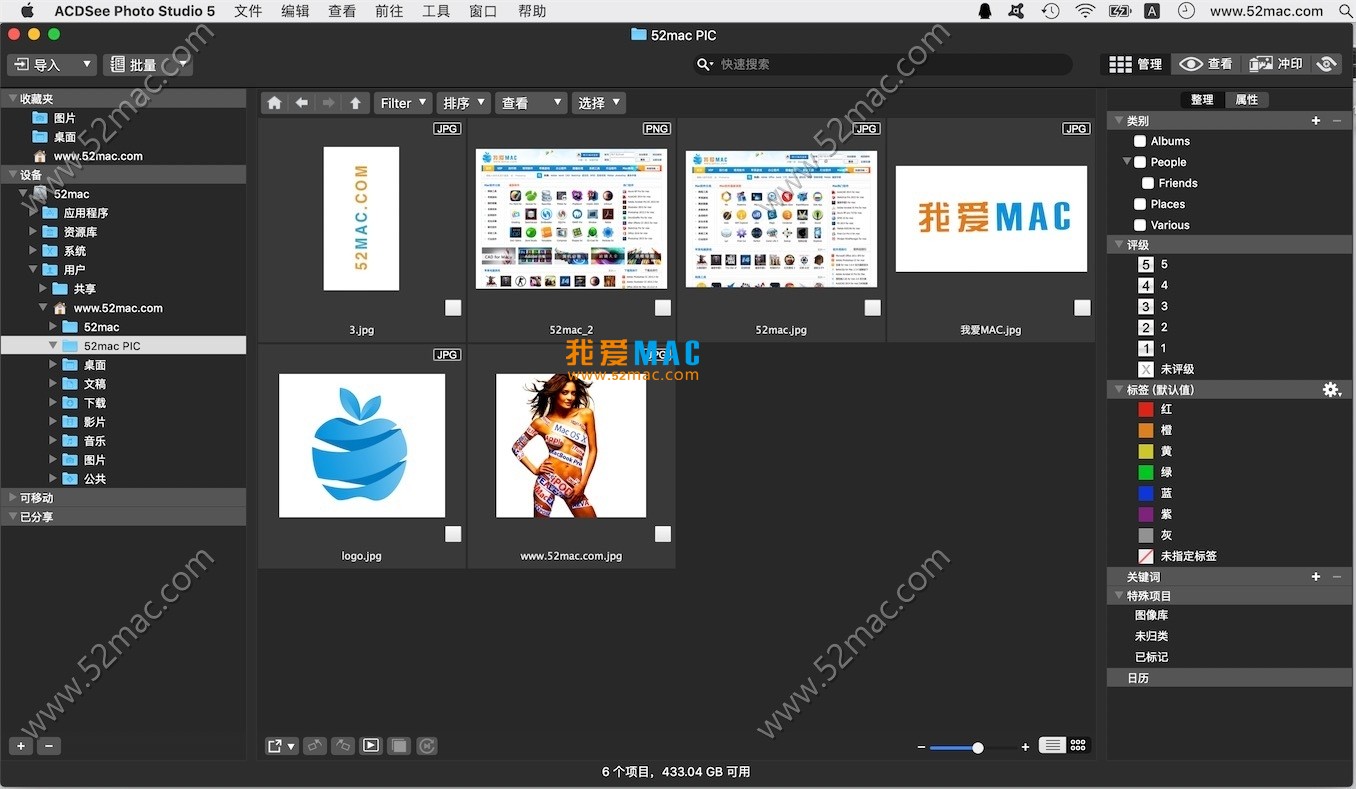Click Time Machine icon in menu bar
This screenshot has width=1356, height=789.
click(x=1050, y=11)
